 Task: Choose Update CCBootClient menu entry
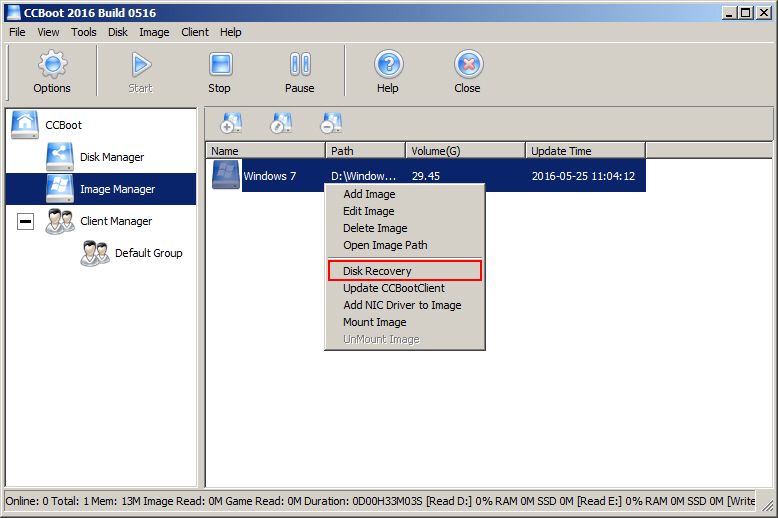pos(404,288)
